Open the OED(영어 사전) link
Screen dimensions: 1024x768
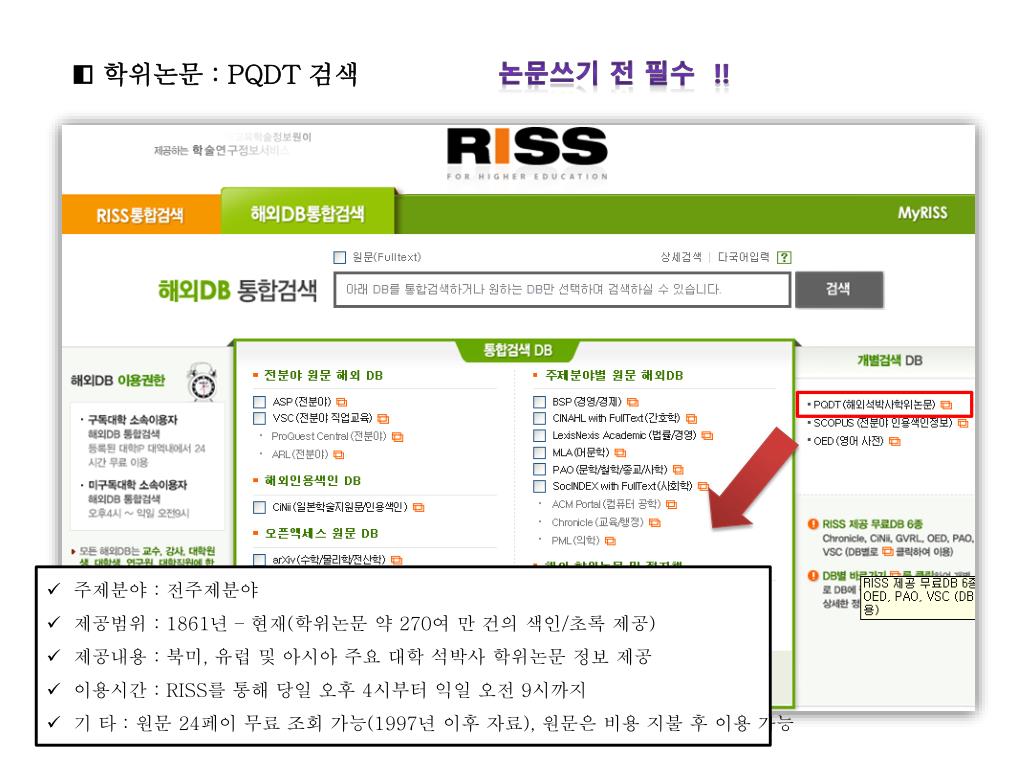pyautogui.click(x=848, y=441)
